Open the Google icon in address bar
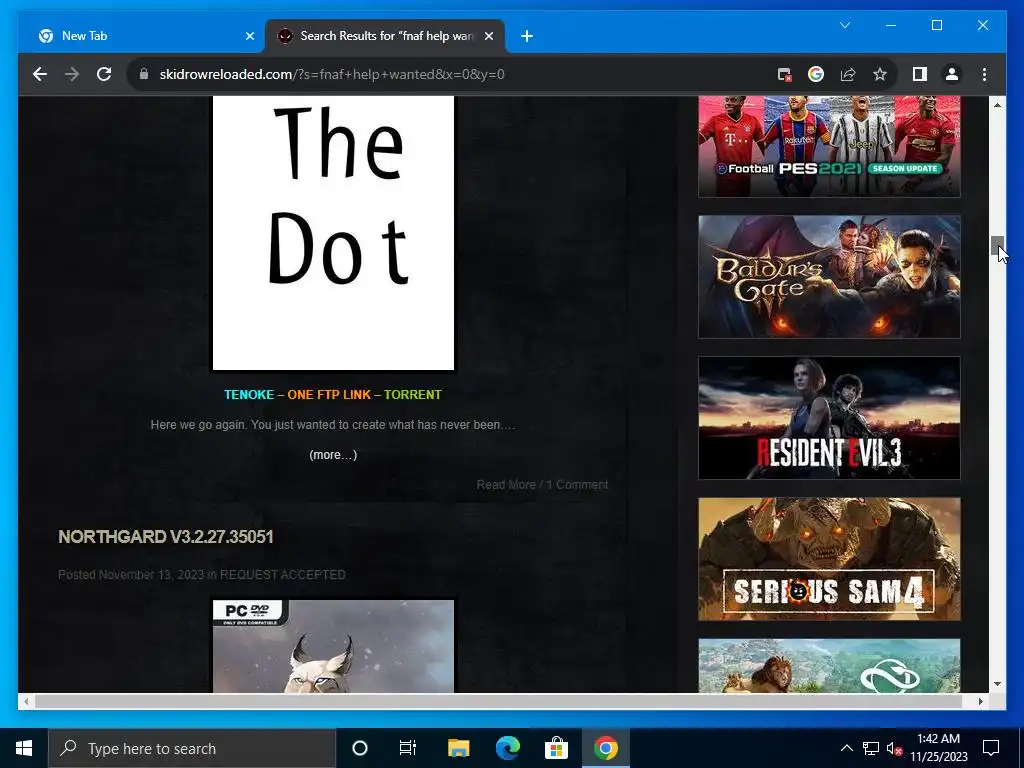The width and height of the screenshot is (1024, 768). [816, 74]
